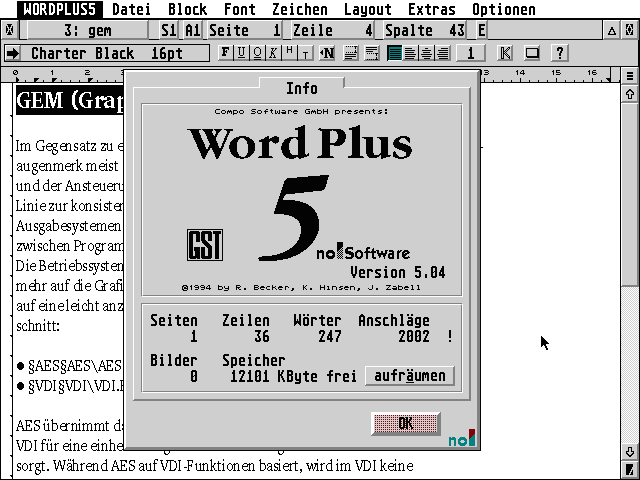Click the line starting 'sorgt. Während AES'

pyautogui.click(x=215, y=465)
